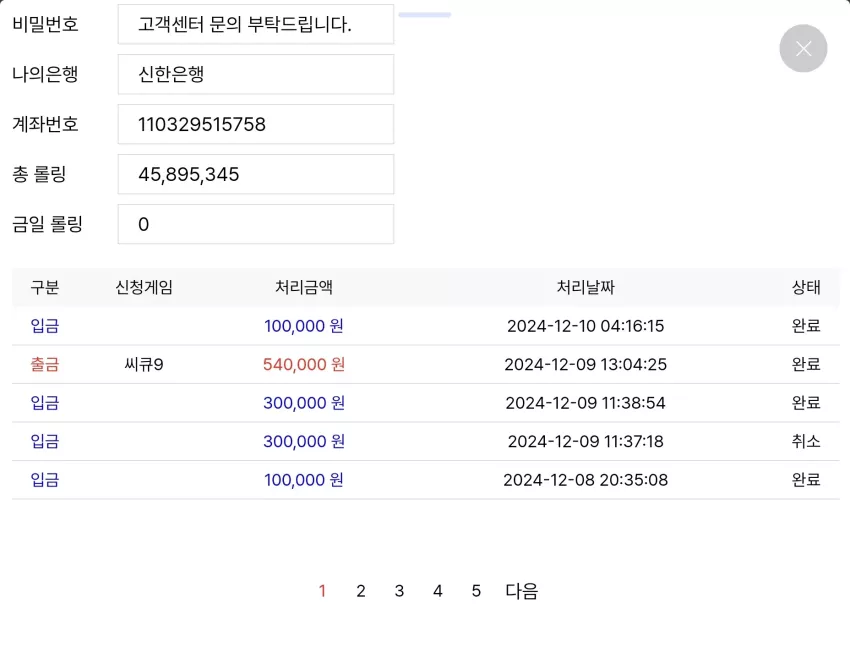Image resolution: width=850 pixels, height=653 pixels.
Task: Click the 상태 column header
Action: 806,287
